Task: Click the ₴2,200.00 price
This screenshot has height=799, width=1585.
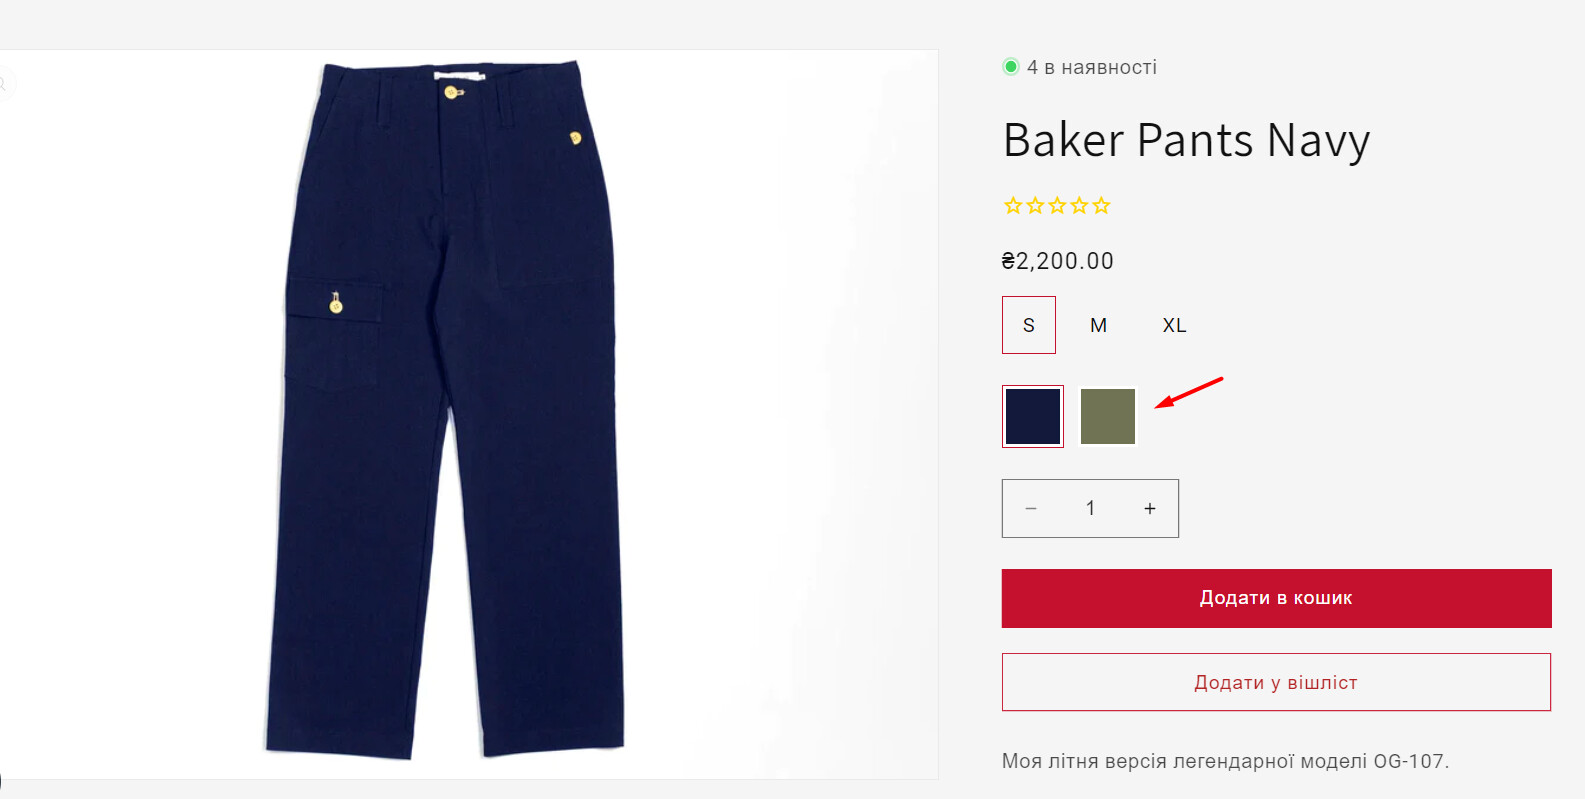Action: tap(1058, 261)
